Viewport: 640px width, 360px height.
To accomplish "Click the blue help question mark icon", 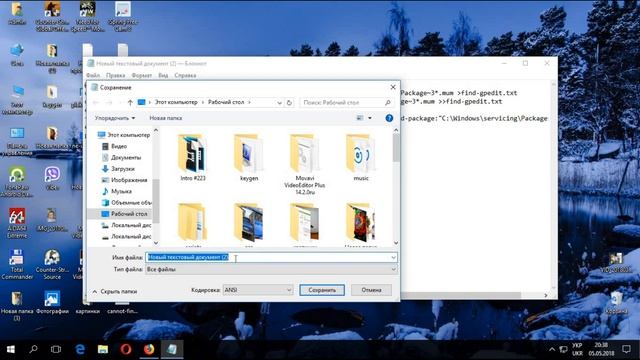I will point(389,118).
